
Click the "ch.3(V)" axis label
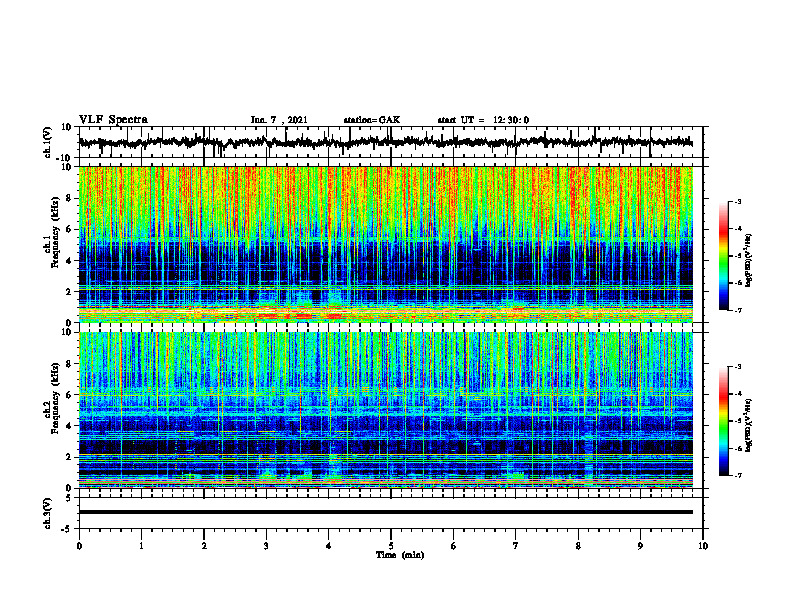48,513
